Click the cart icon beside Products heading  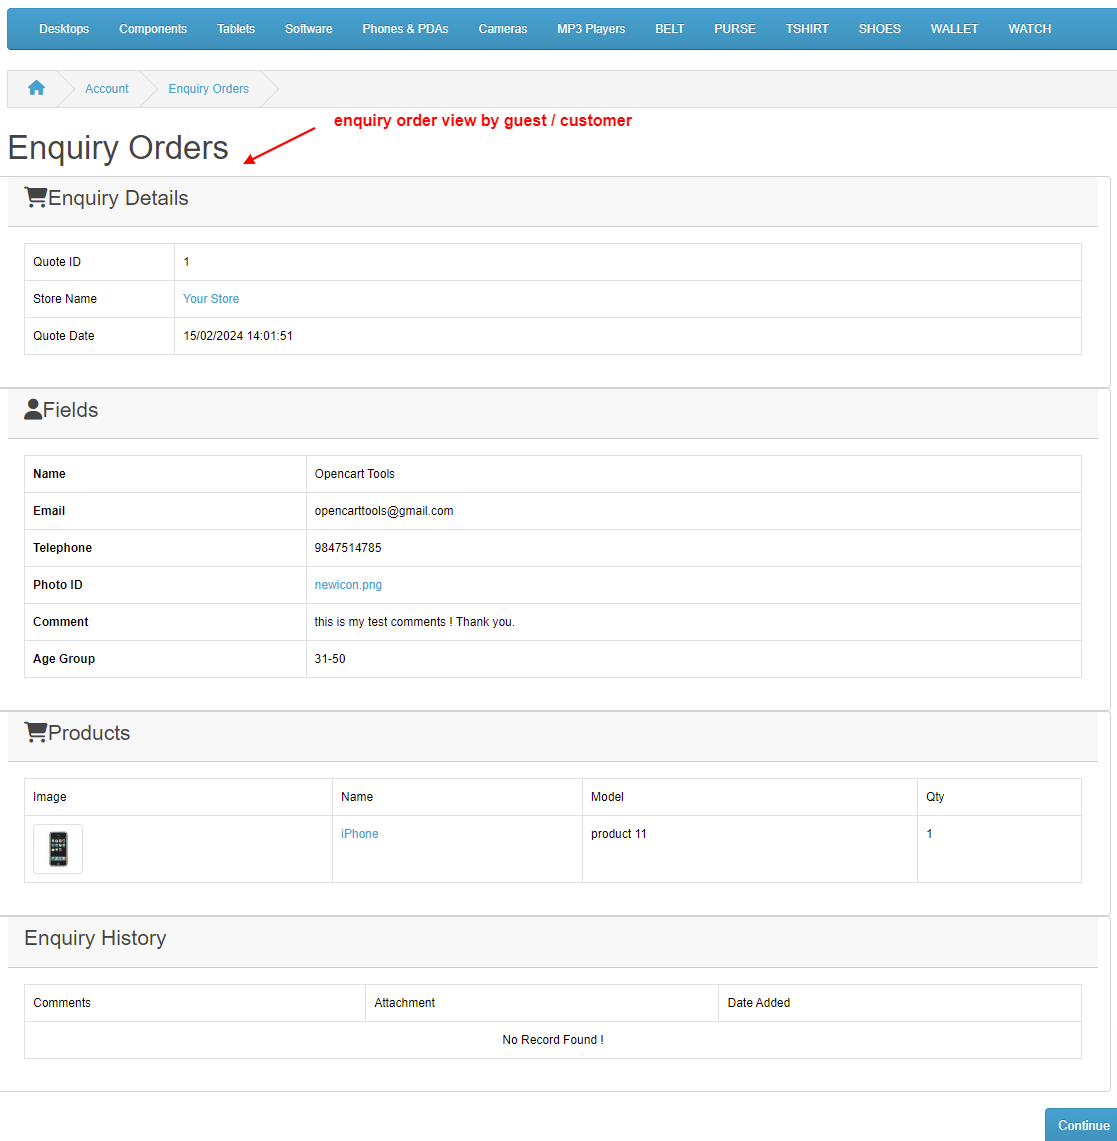pyautogui.click(x=36, y=732)
